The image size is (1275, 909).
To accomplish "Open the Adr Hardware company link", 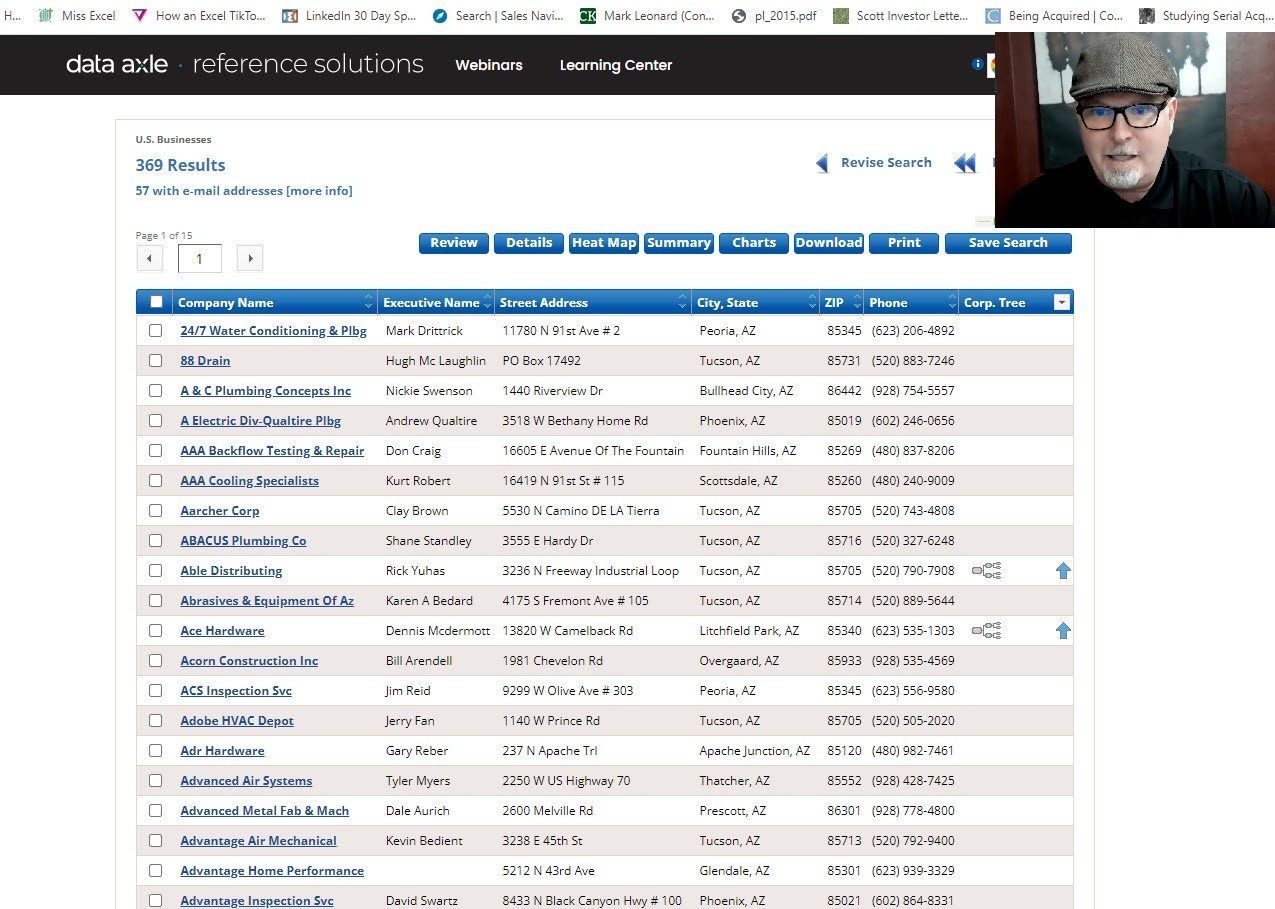I will [222, 751].
